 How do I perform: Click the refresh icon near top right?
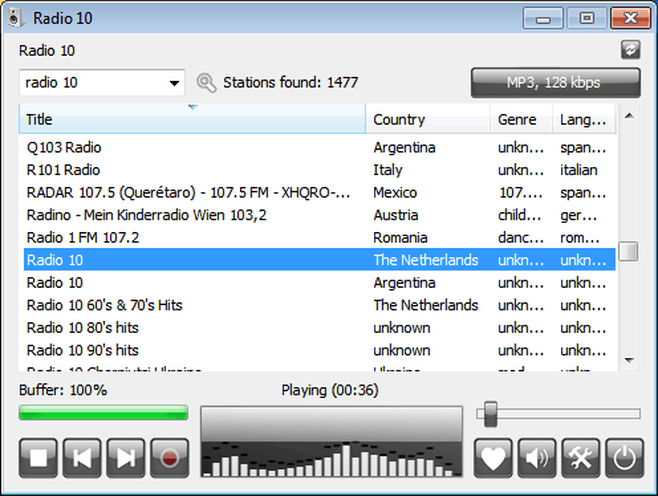630,50
